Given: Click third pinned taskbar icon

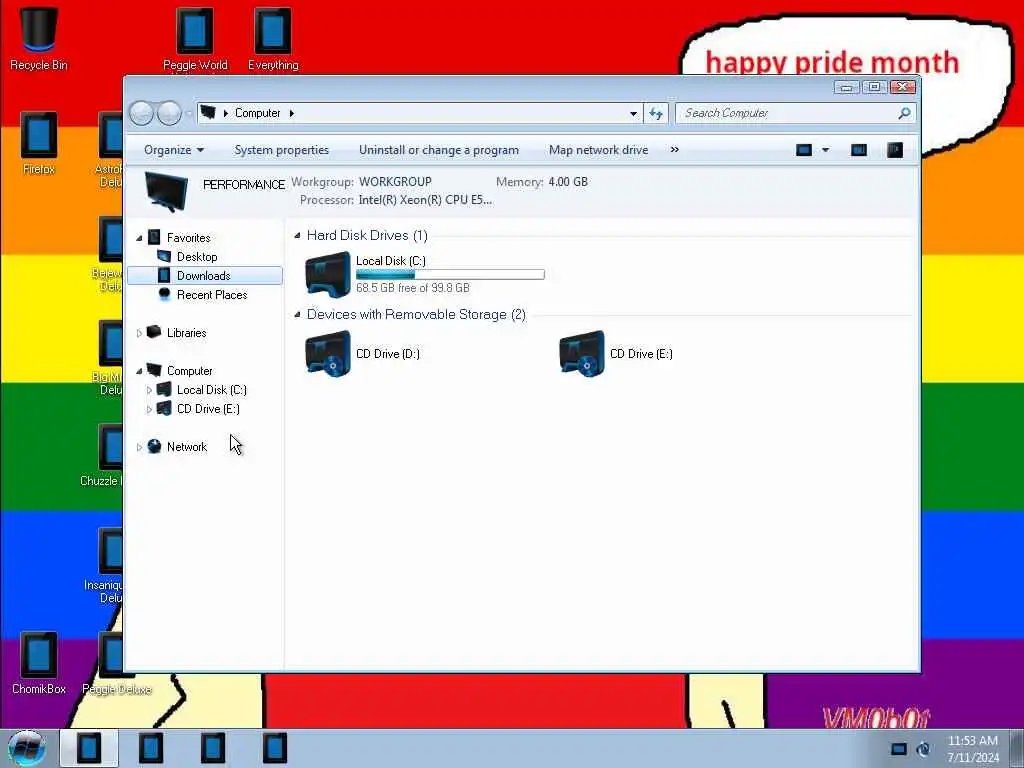Looking at the screenshot, I should coord(213,748).
